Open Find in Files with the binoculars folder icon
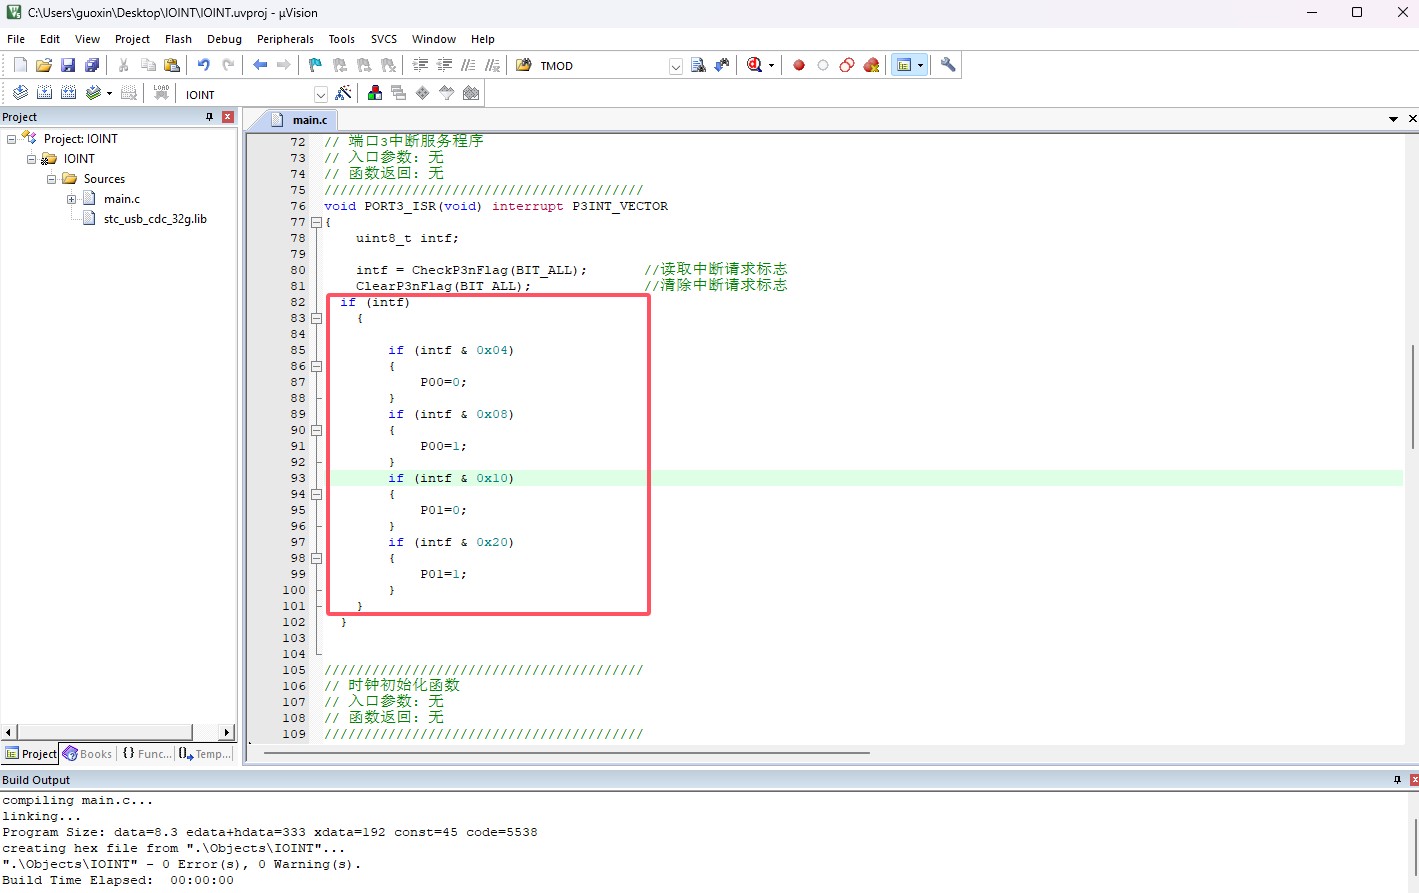This screenshot has height=893, width=1419. coord(524,65)
